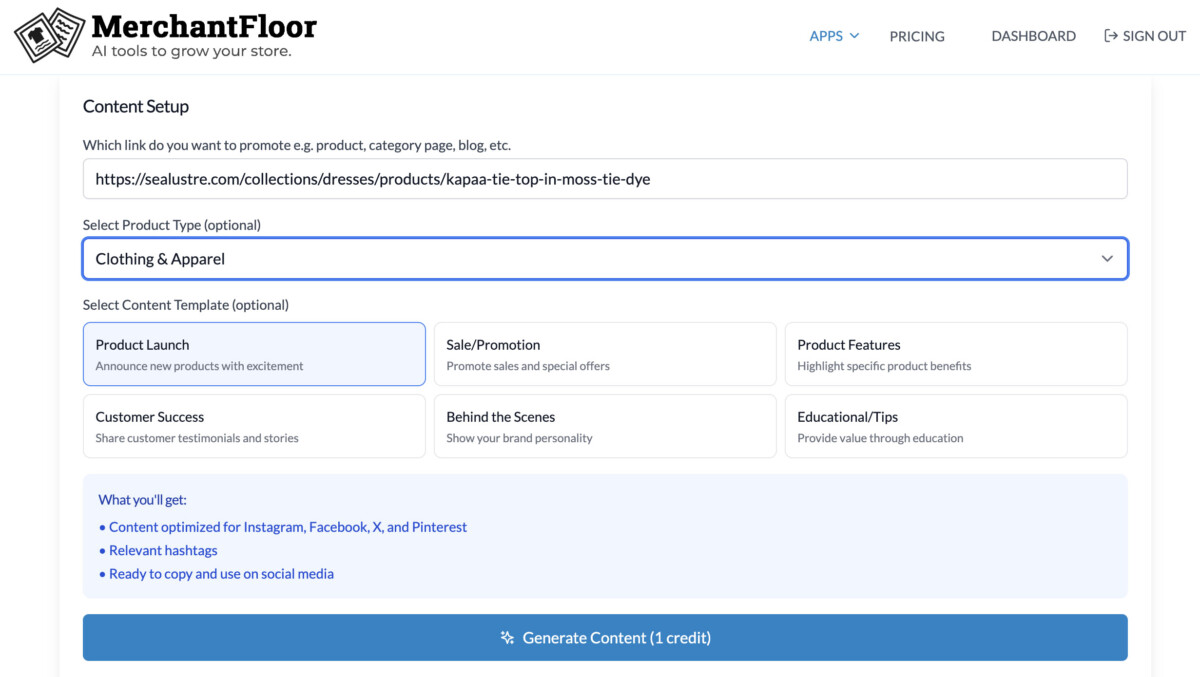Select the Behind the Scenes template
The width and height of the screenshot is (1200, 677).
tap(604, 426)
